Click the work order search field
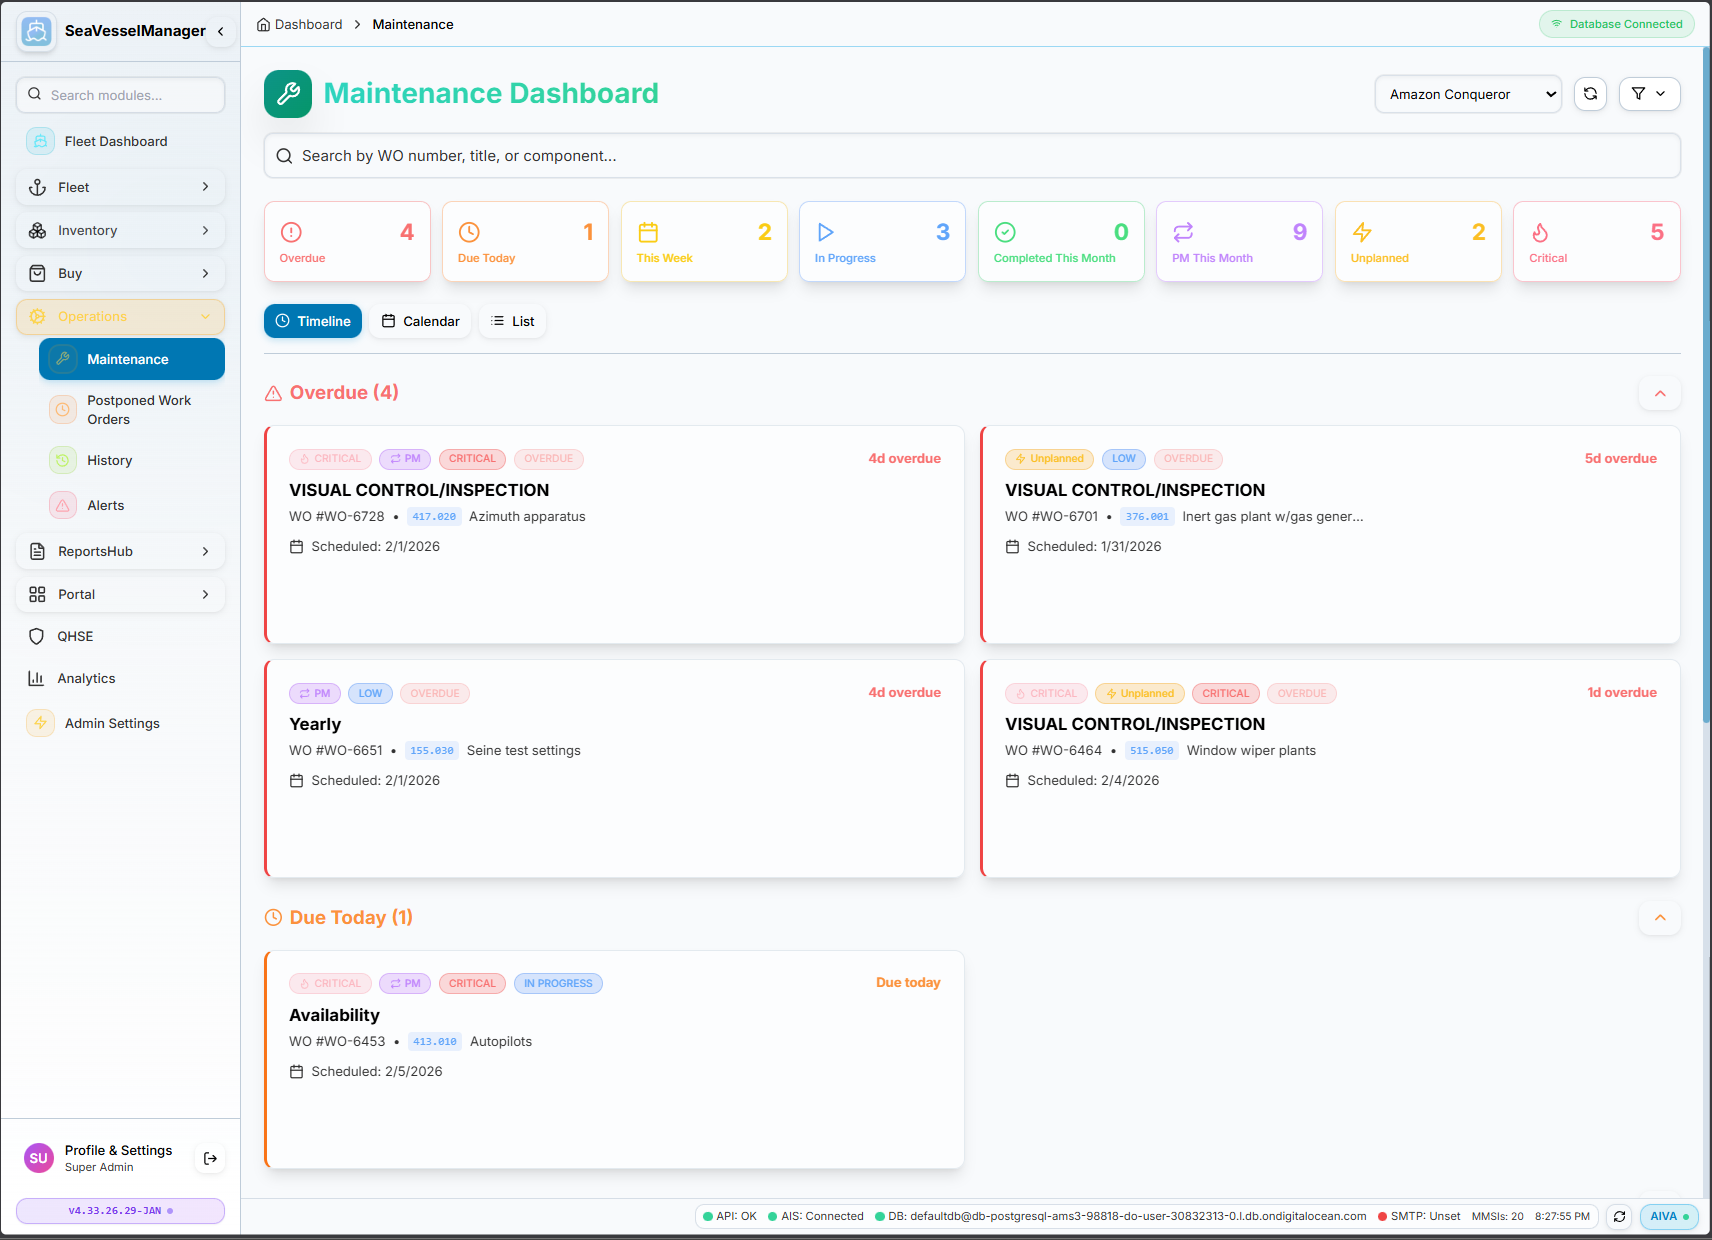The image size is (1712, 1240). coord(970,155)
